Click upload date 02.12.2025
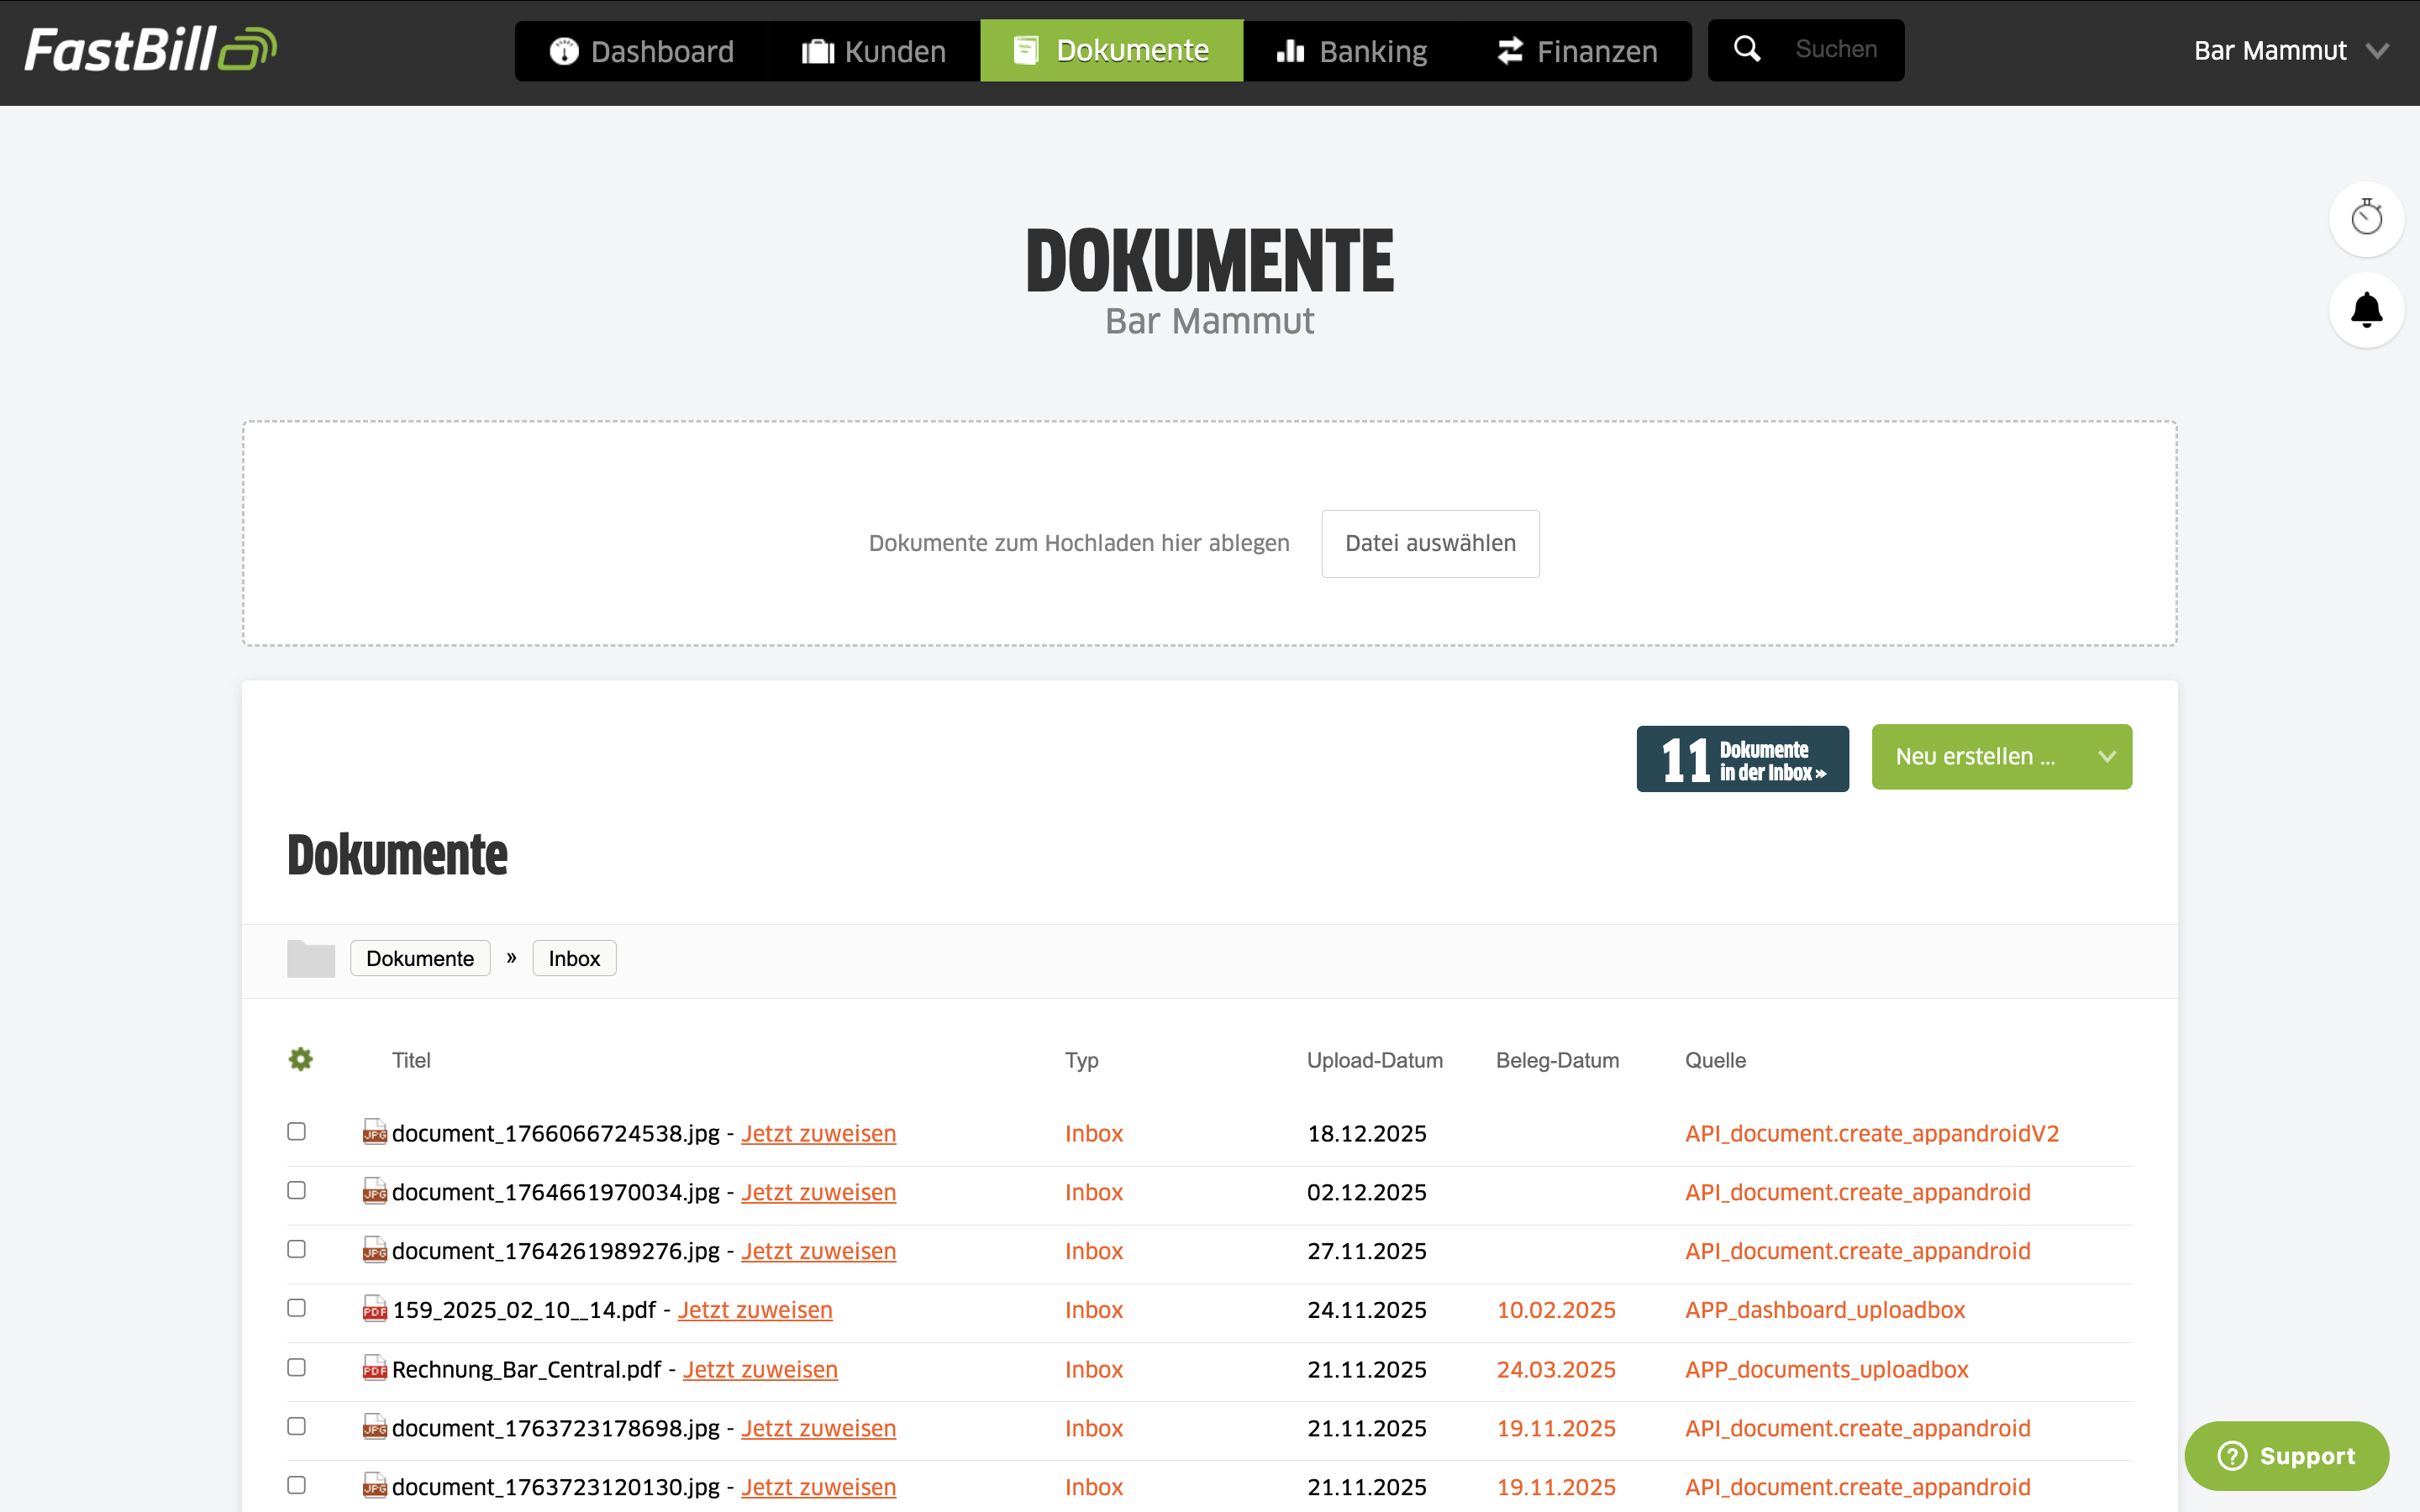 coord(1367,1192)
